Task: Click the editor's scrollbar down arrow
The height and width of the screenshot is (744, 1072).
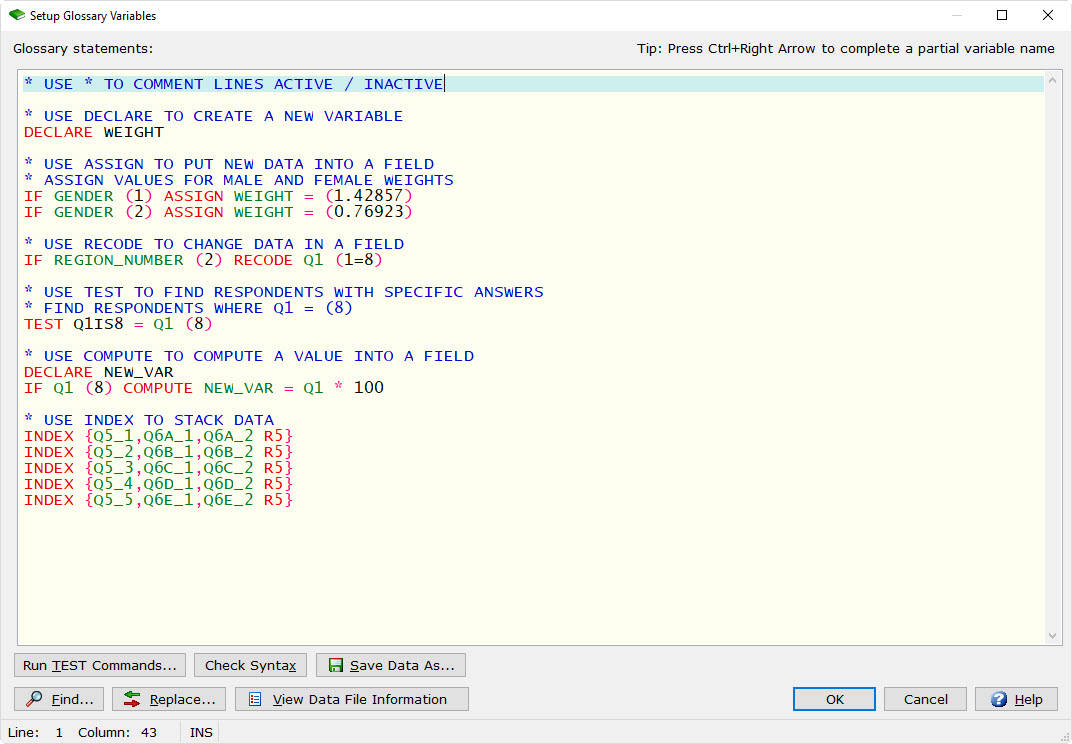Action: tap(1052, 636)
